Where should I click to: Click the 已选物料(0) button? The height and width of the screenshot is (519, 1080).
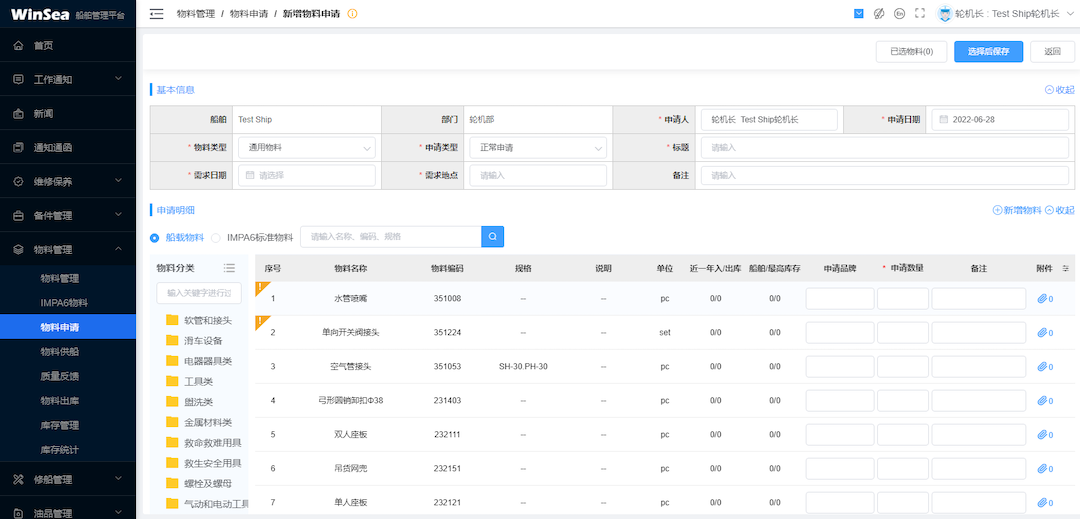point(911,52)
